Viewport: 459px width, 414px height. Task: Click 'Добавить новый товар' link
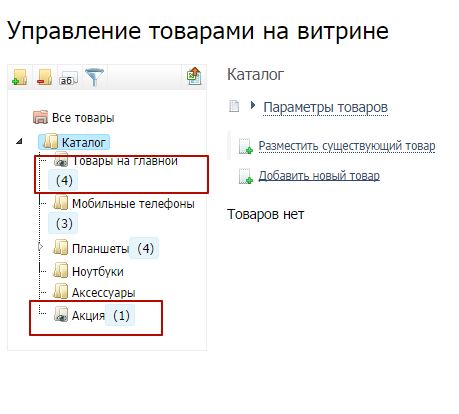(319, 175)
